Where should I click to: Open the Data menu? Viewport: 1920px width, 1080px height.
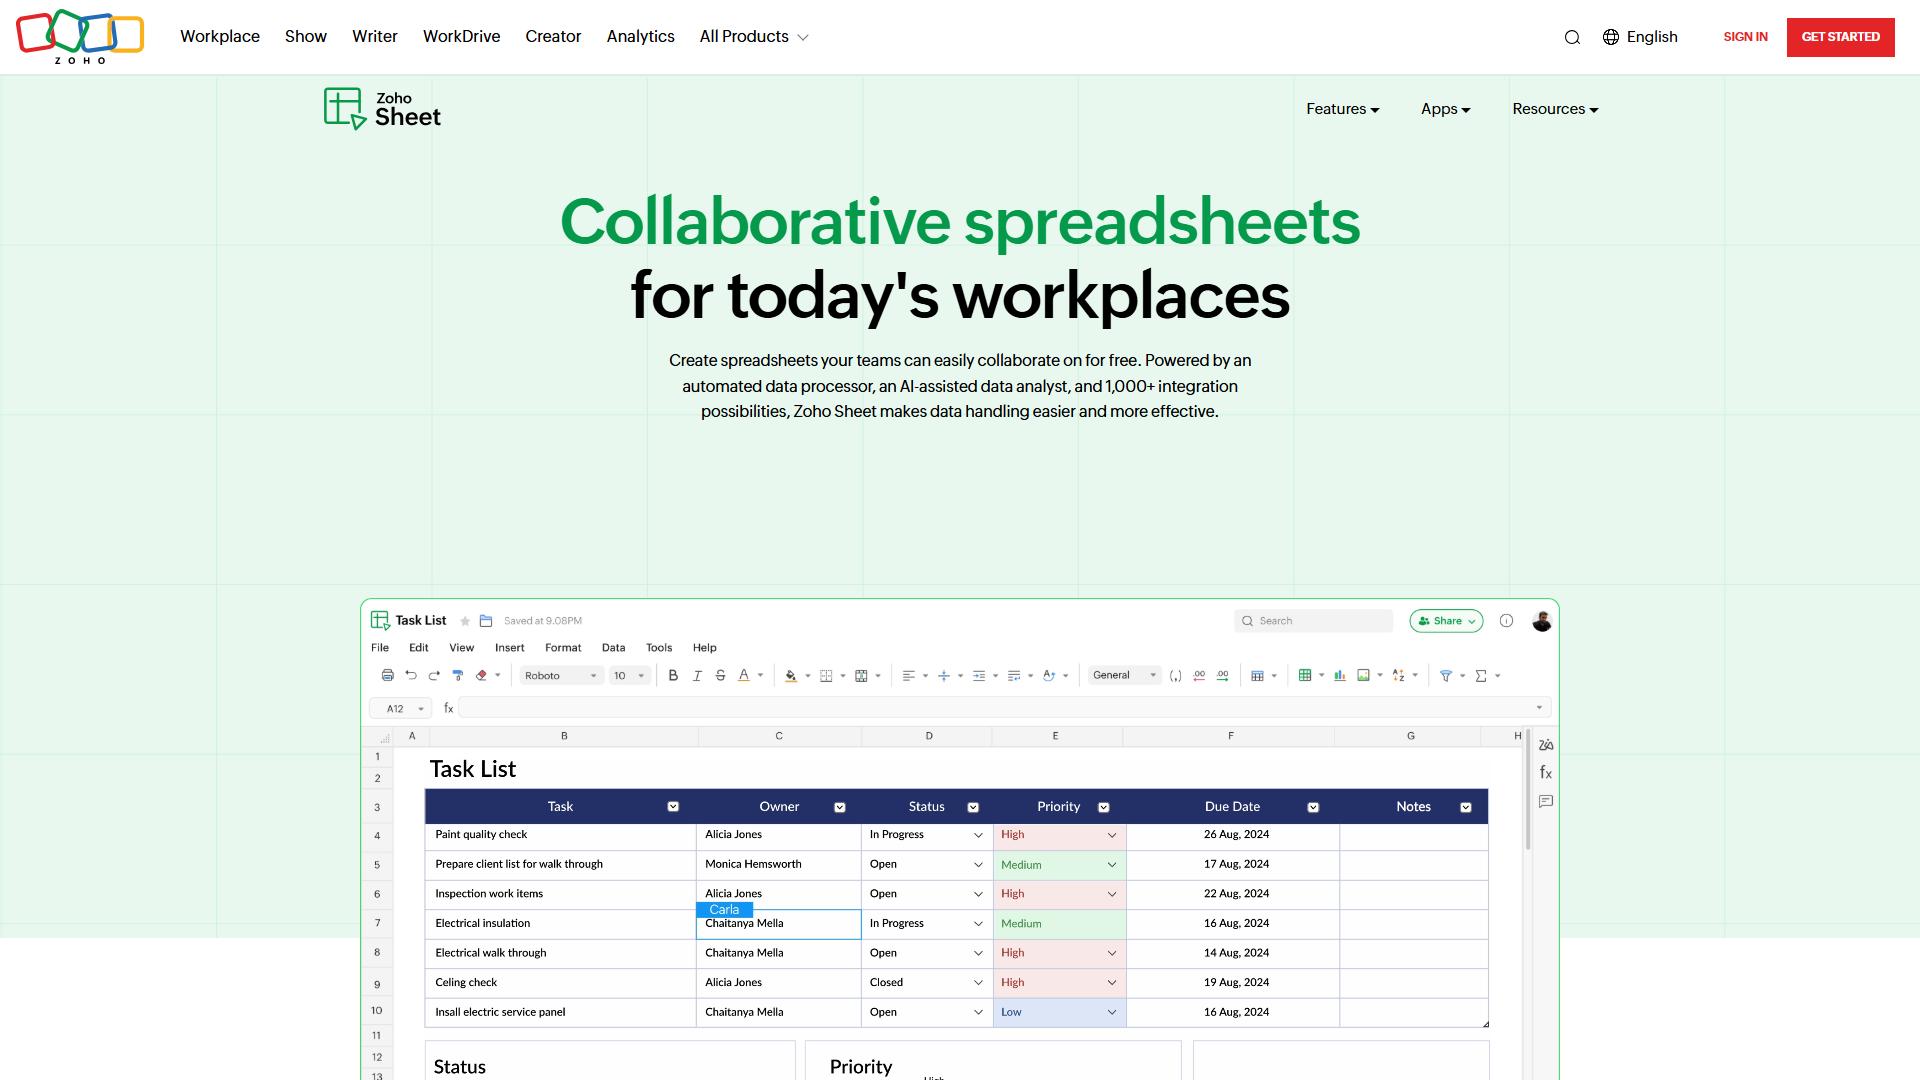[614, 648]
